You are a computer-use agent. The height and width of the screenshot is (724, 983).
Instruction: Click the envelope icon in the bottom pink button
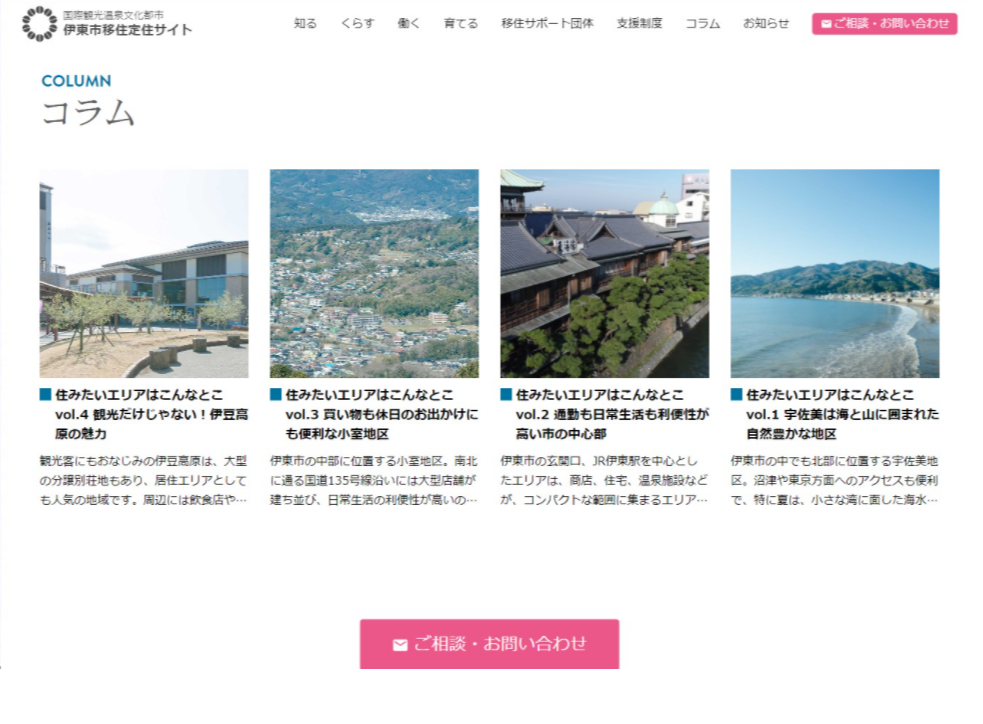coord(400,645)
